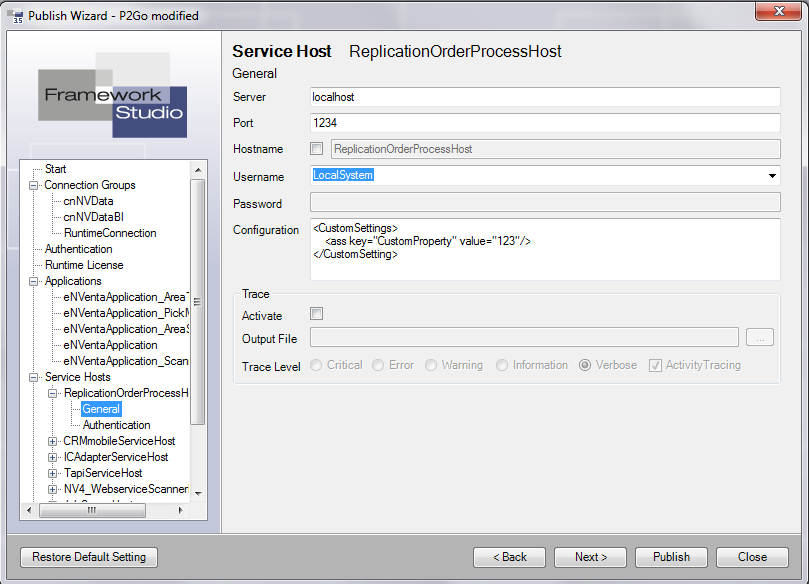Click the Hostname text field
The width and height of the screenshot is (809, 584).
[x=556, y=149]
